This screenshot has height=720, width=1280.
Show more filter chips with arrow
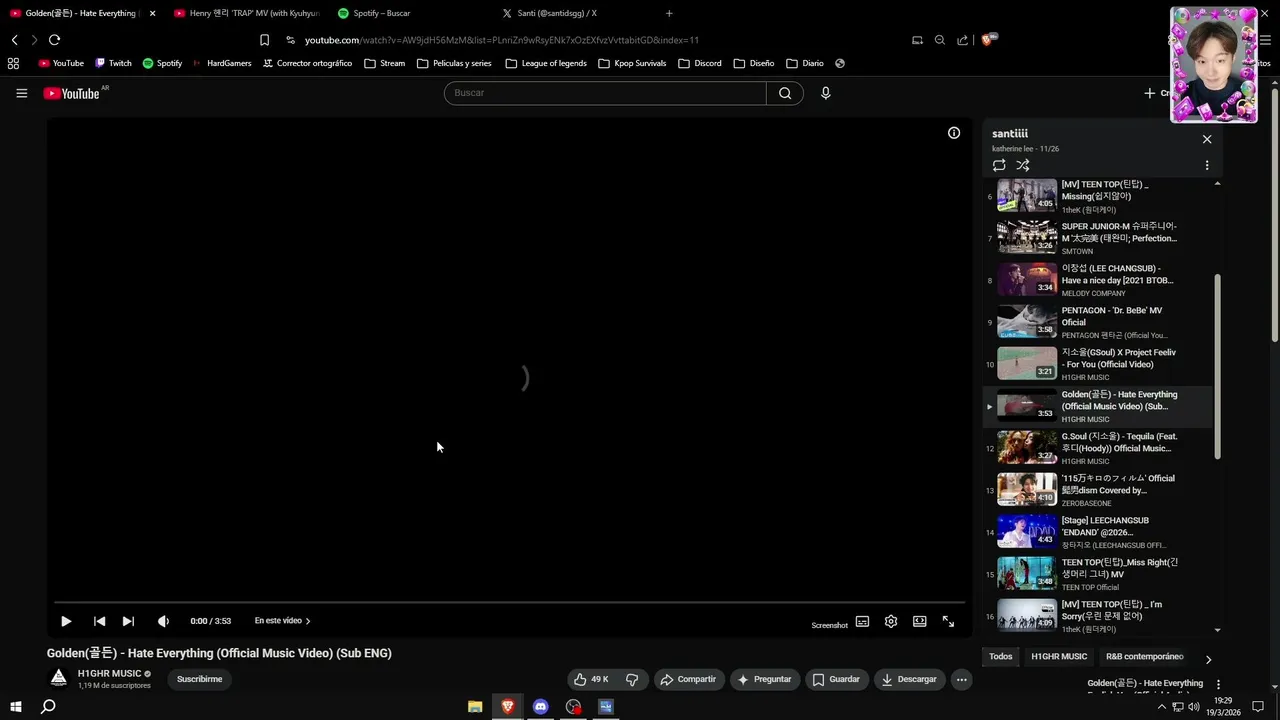(x=1208, y=659)
